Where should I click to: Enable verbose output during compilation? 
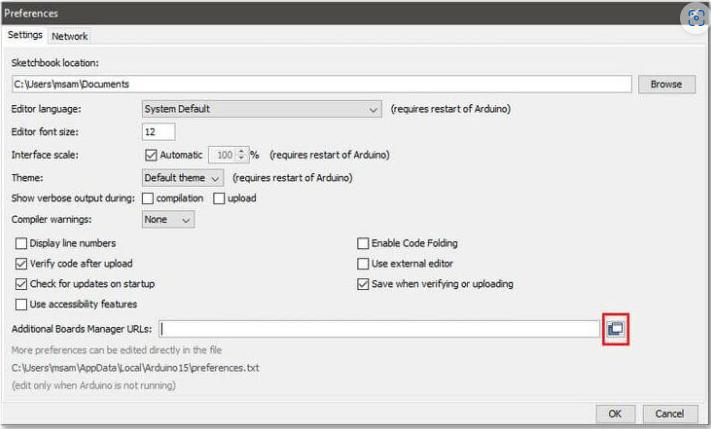(x=148, y=199)
